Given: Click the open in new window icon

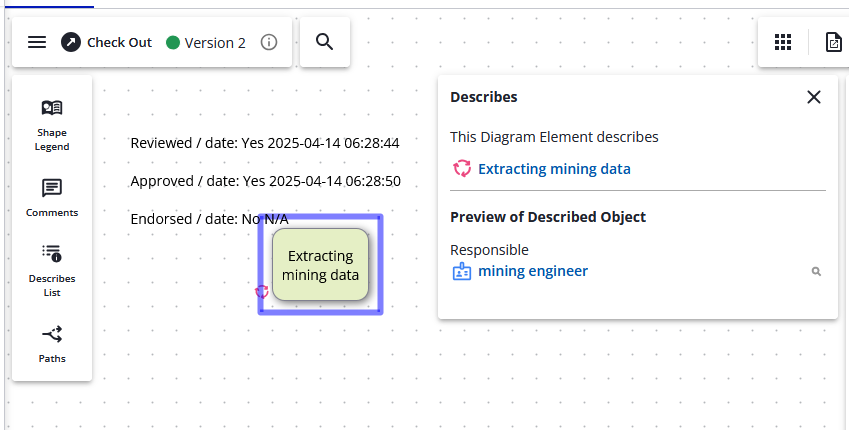Looking at the screenshot, I should (x=832, y=42).
